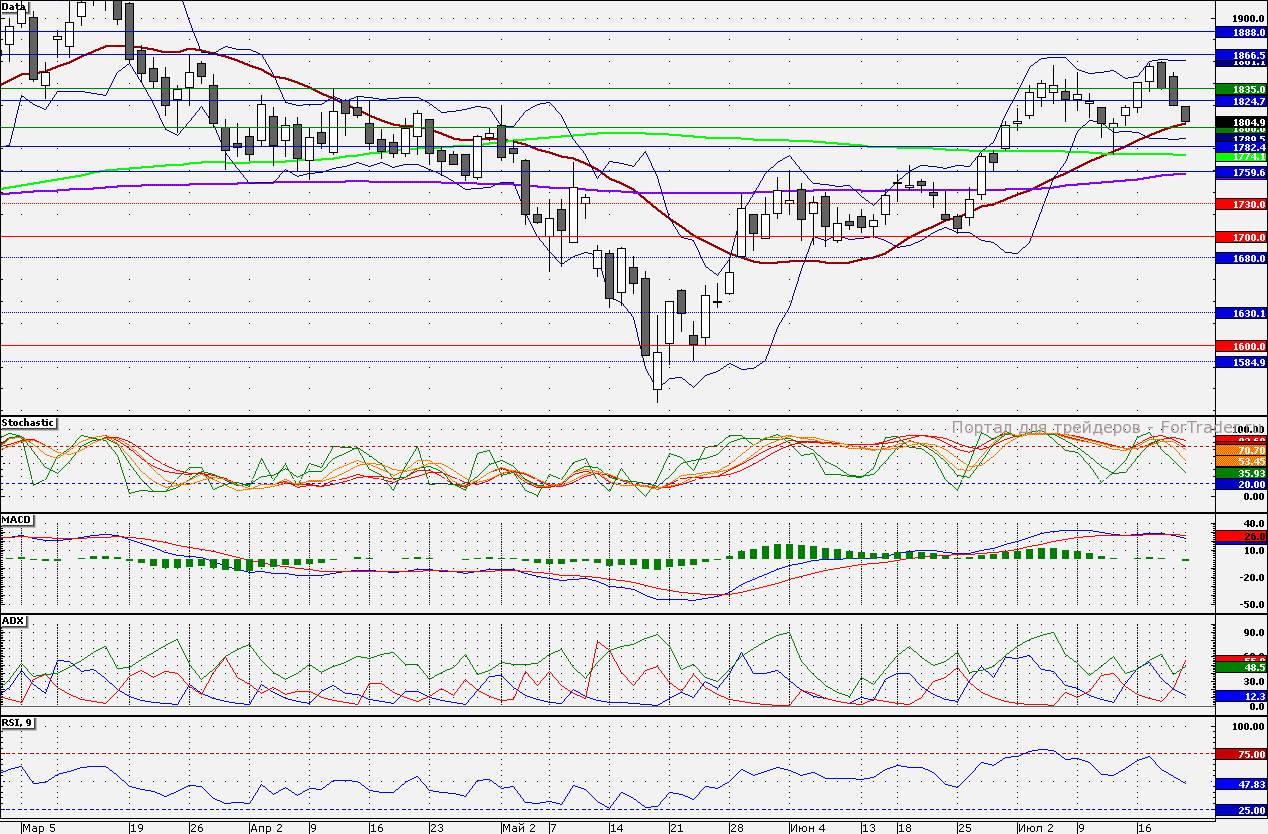The image size is (1268, 834).
Task: Click the black 1804.9 current price tag
Action: [x=1241, y=122]
